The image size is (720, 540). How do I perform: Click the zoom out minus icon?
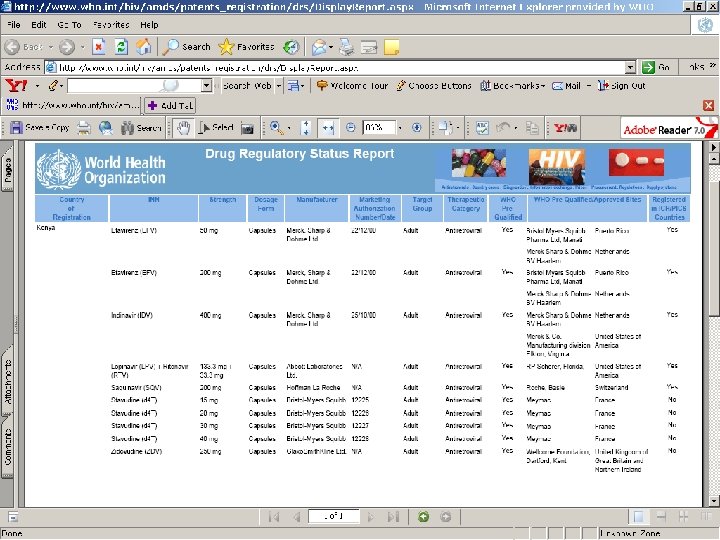pos(350,128)
